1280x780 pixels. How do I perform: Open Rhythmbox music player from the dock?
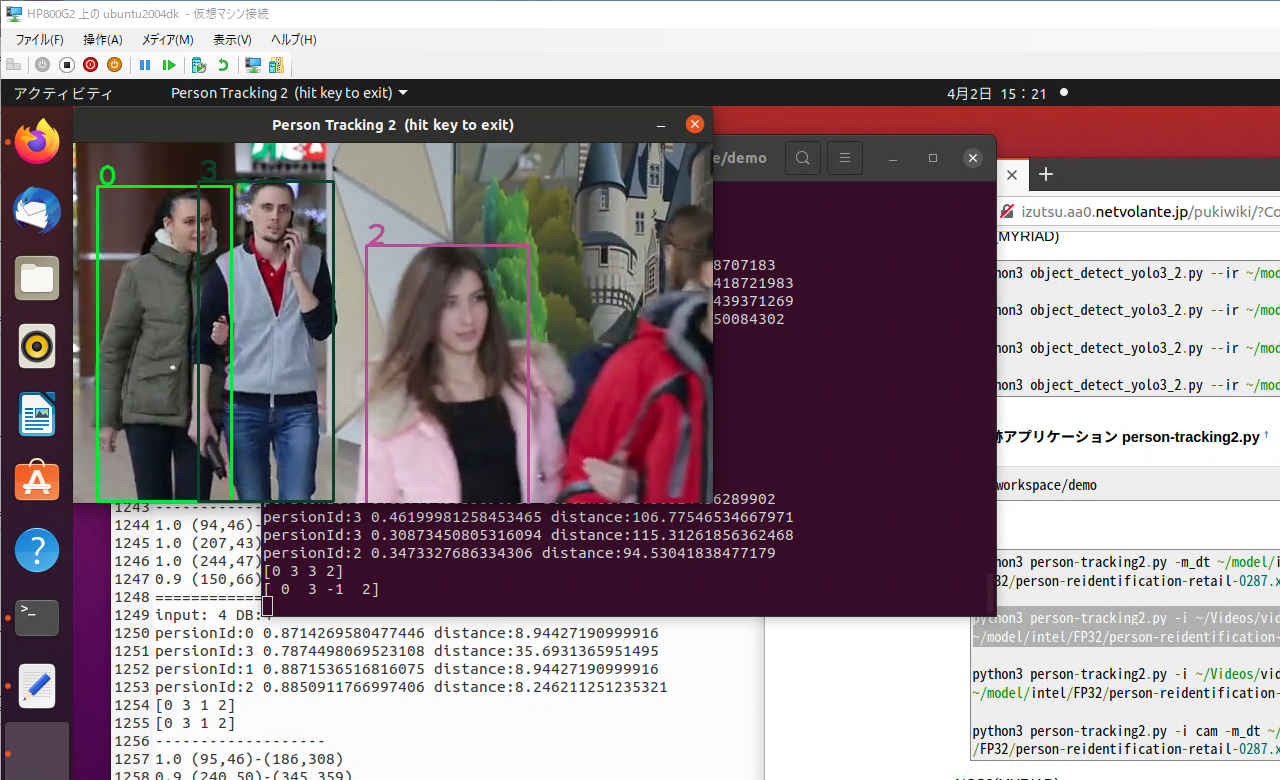37,346
